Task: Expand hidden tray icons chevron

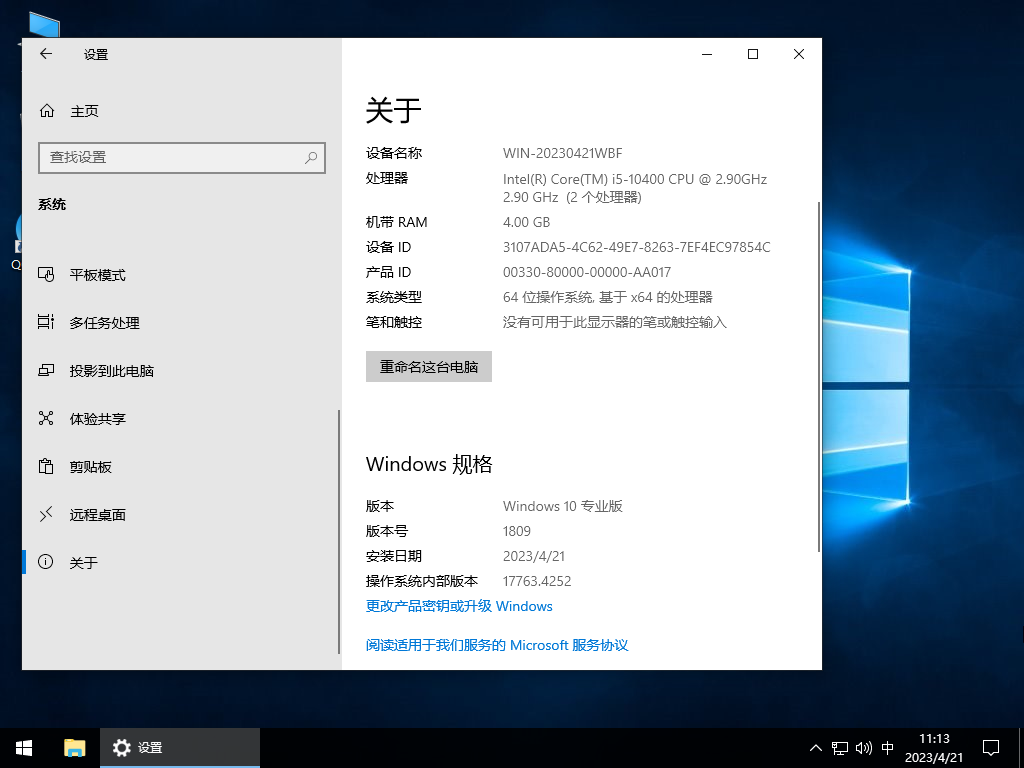Action: click(x=816, y=747)
